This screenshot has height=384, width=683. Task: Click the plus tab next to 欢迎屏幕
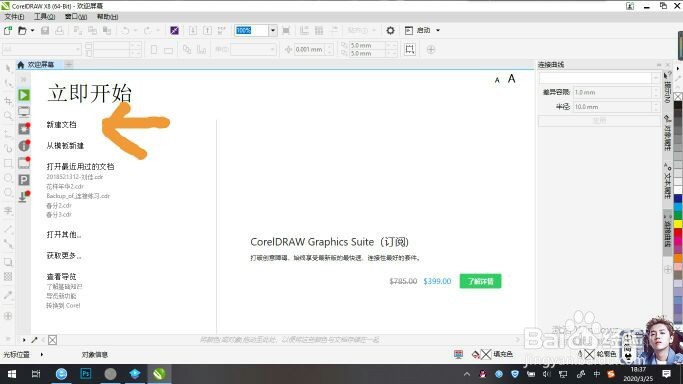[68, 64]
